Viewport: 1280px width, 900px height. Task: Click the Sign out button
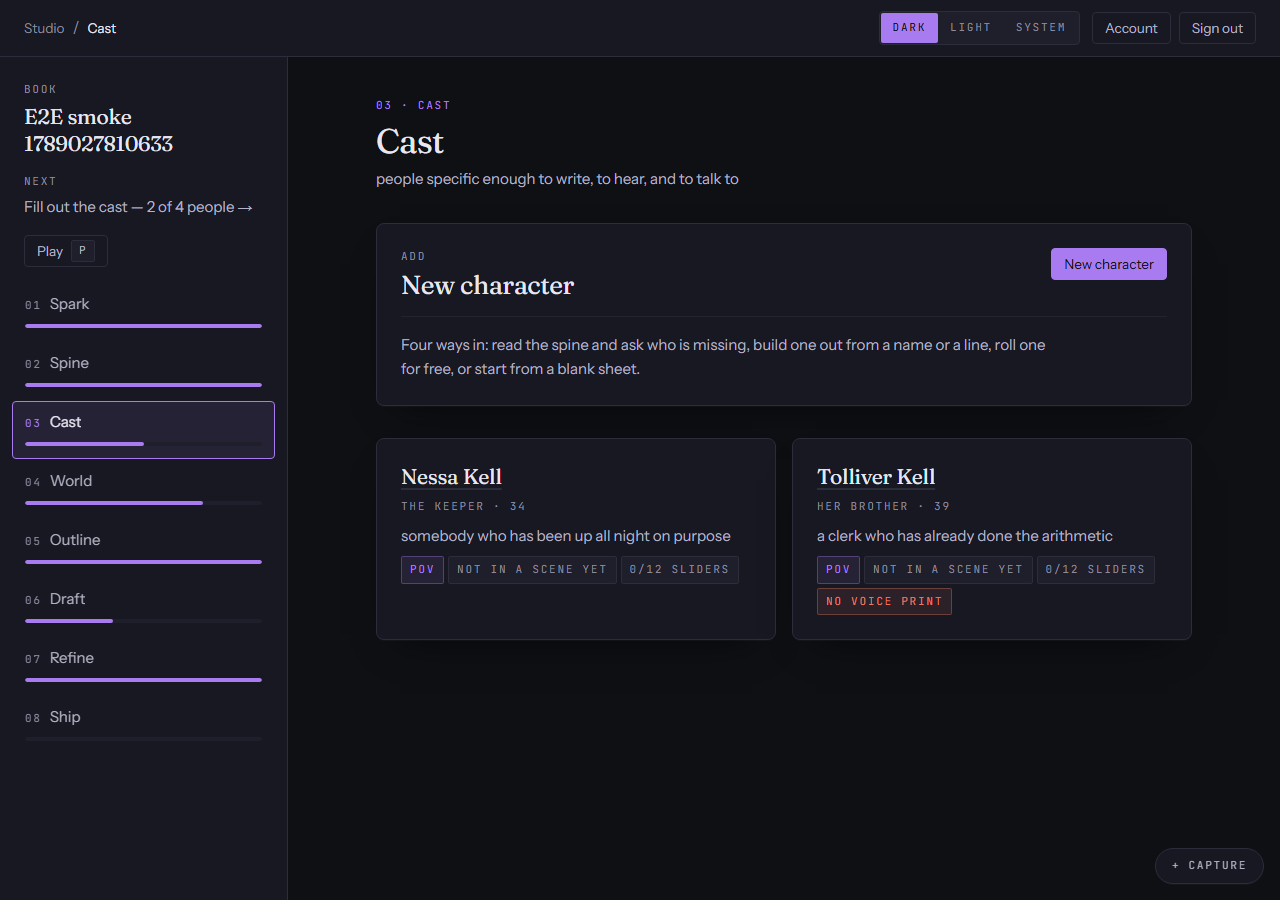click(x=1217, y=28)
